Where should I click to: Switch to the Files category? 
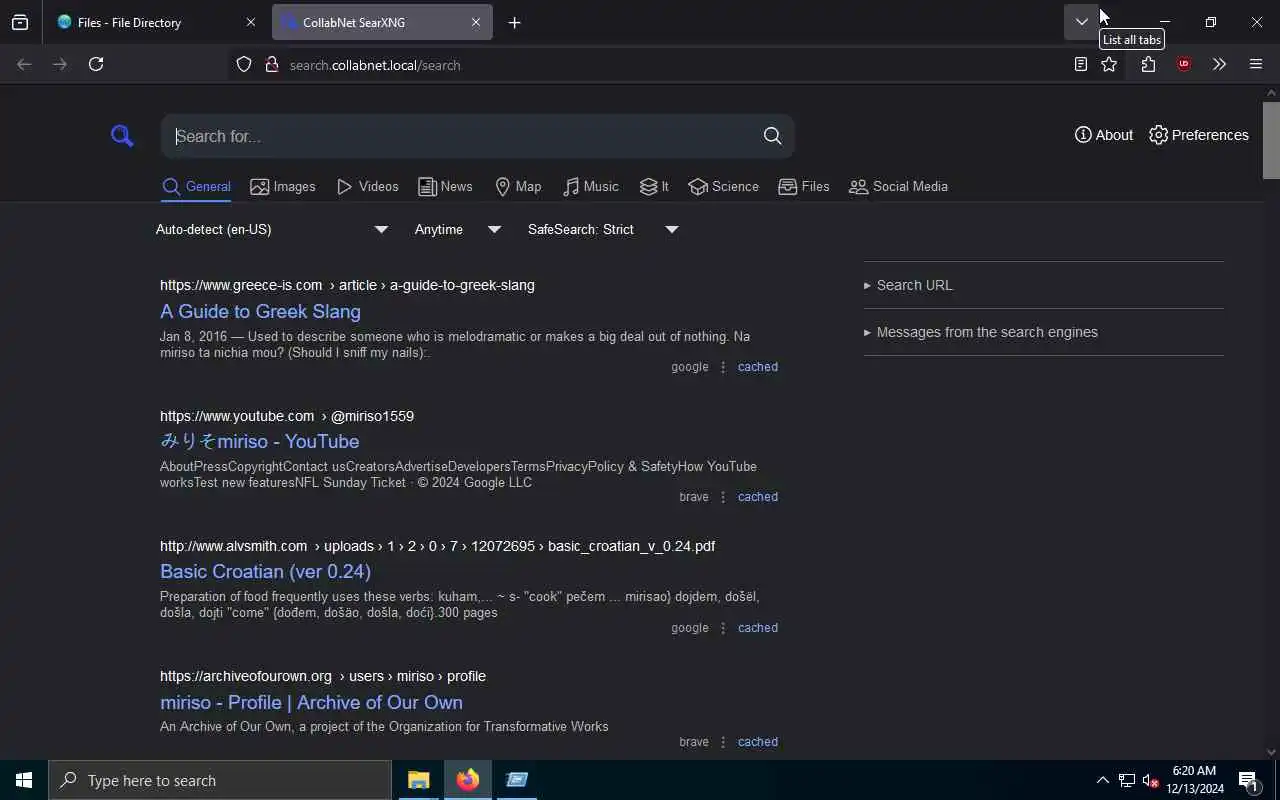coord(804,186)
